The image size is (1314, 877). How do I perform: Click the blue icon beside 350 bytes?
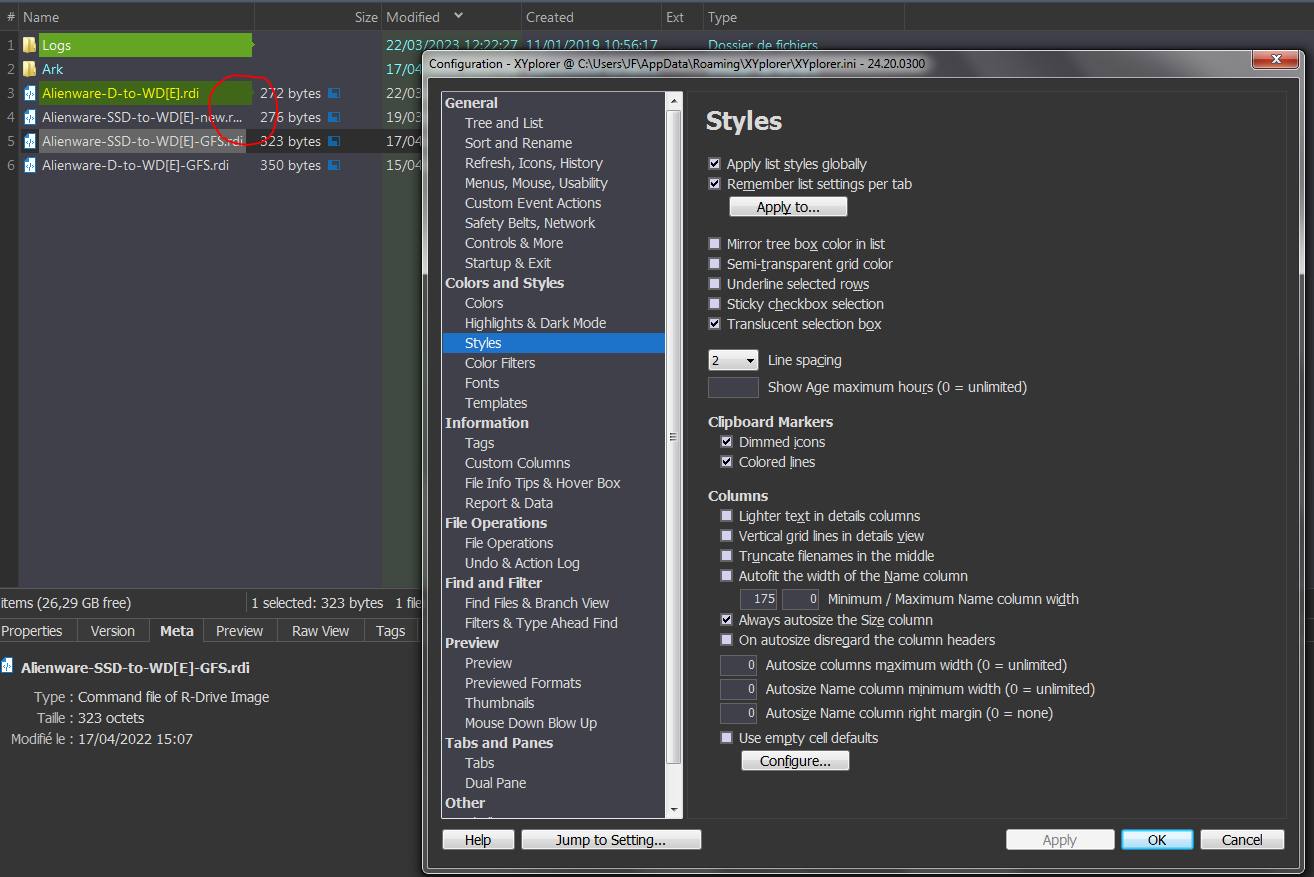[x=334, y=165]
